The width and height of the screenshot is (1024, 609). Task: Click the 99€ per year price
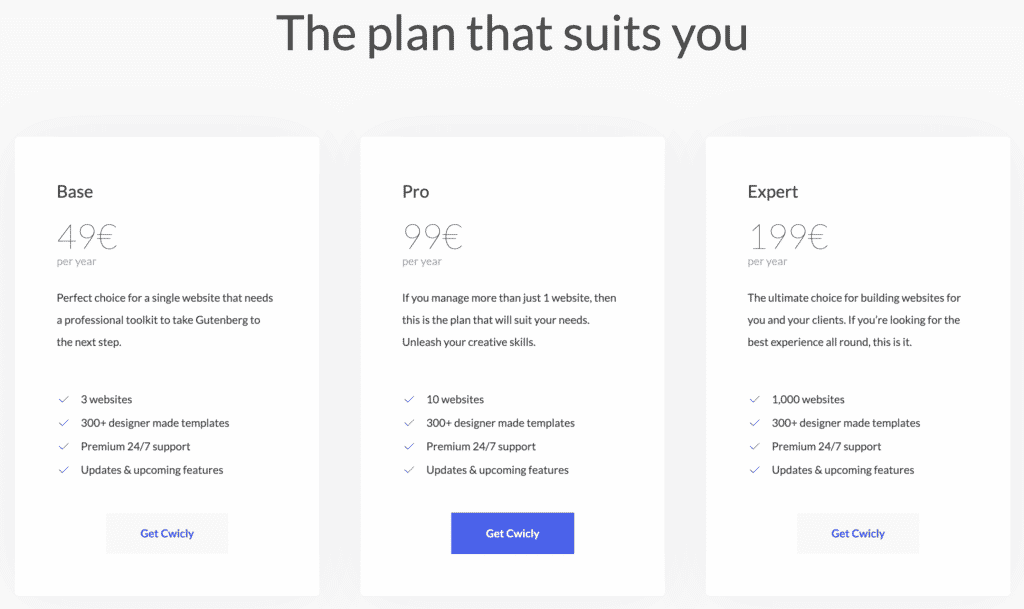click(x=432, y=236)
